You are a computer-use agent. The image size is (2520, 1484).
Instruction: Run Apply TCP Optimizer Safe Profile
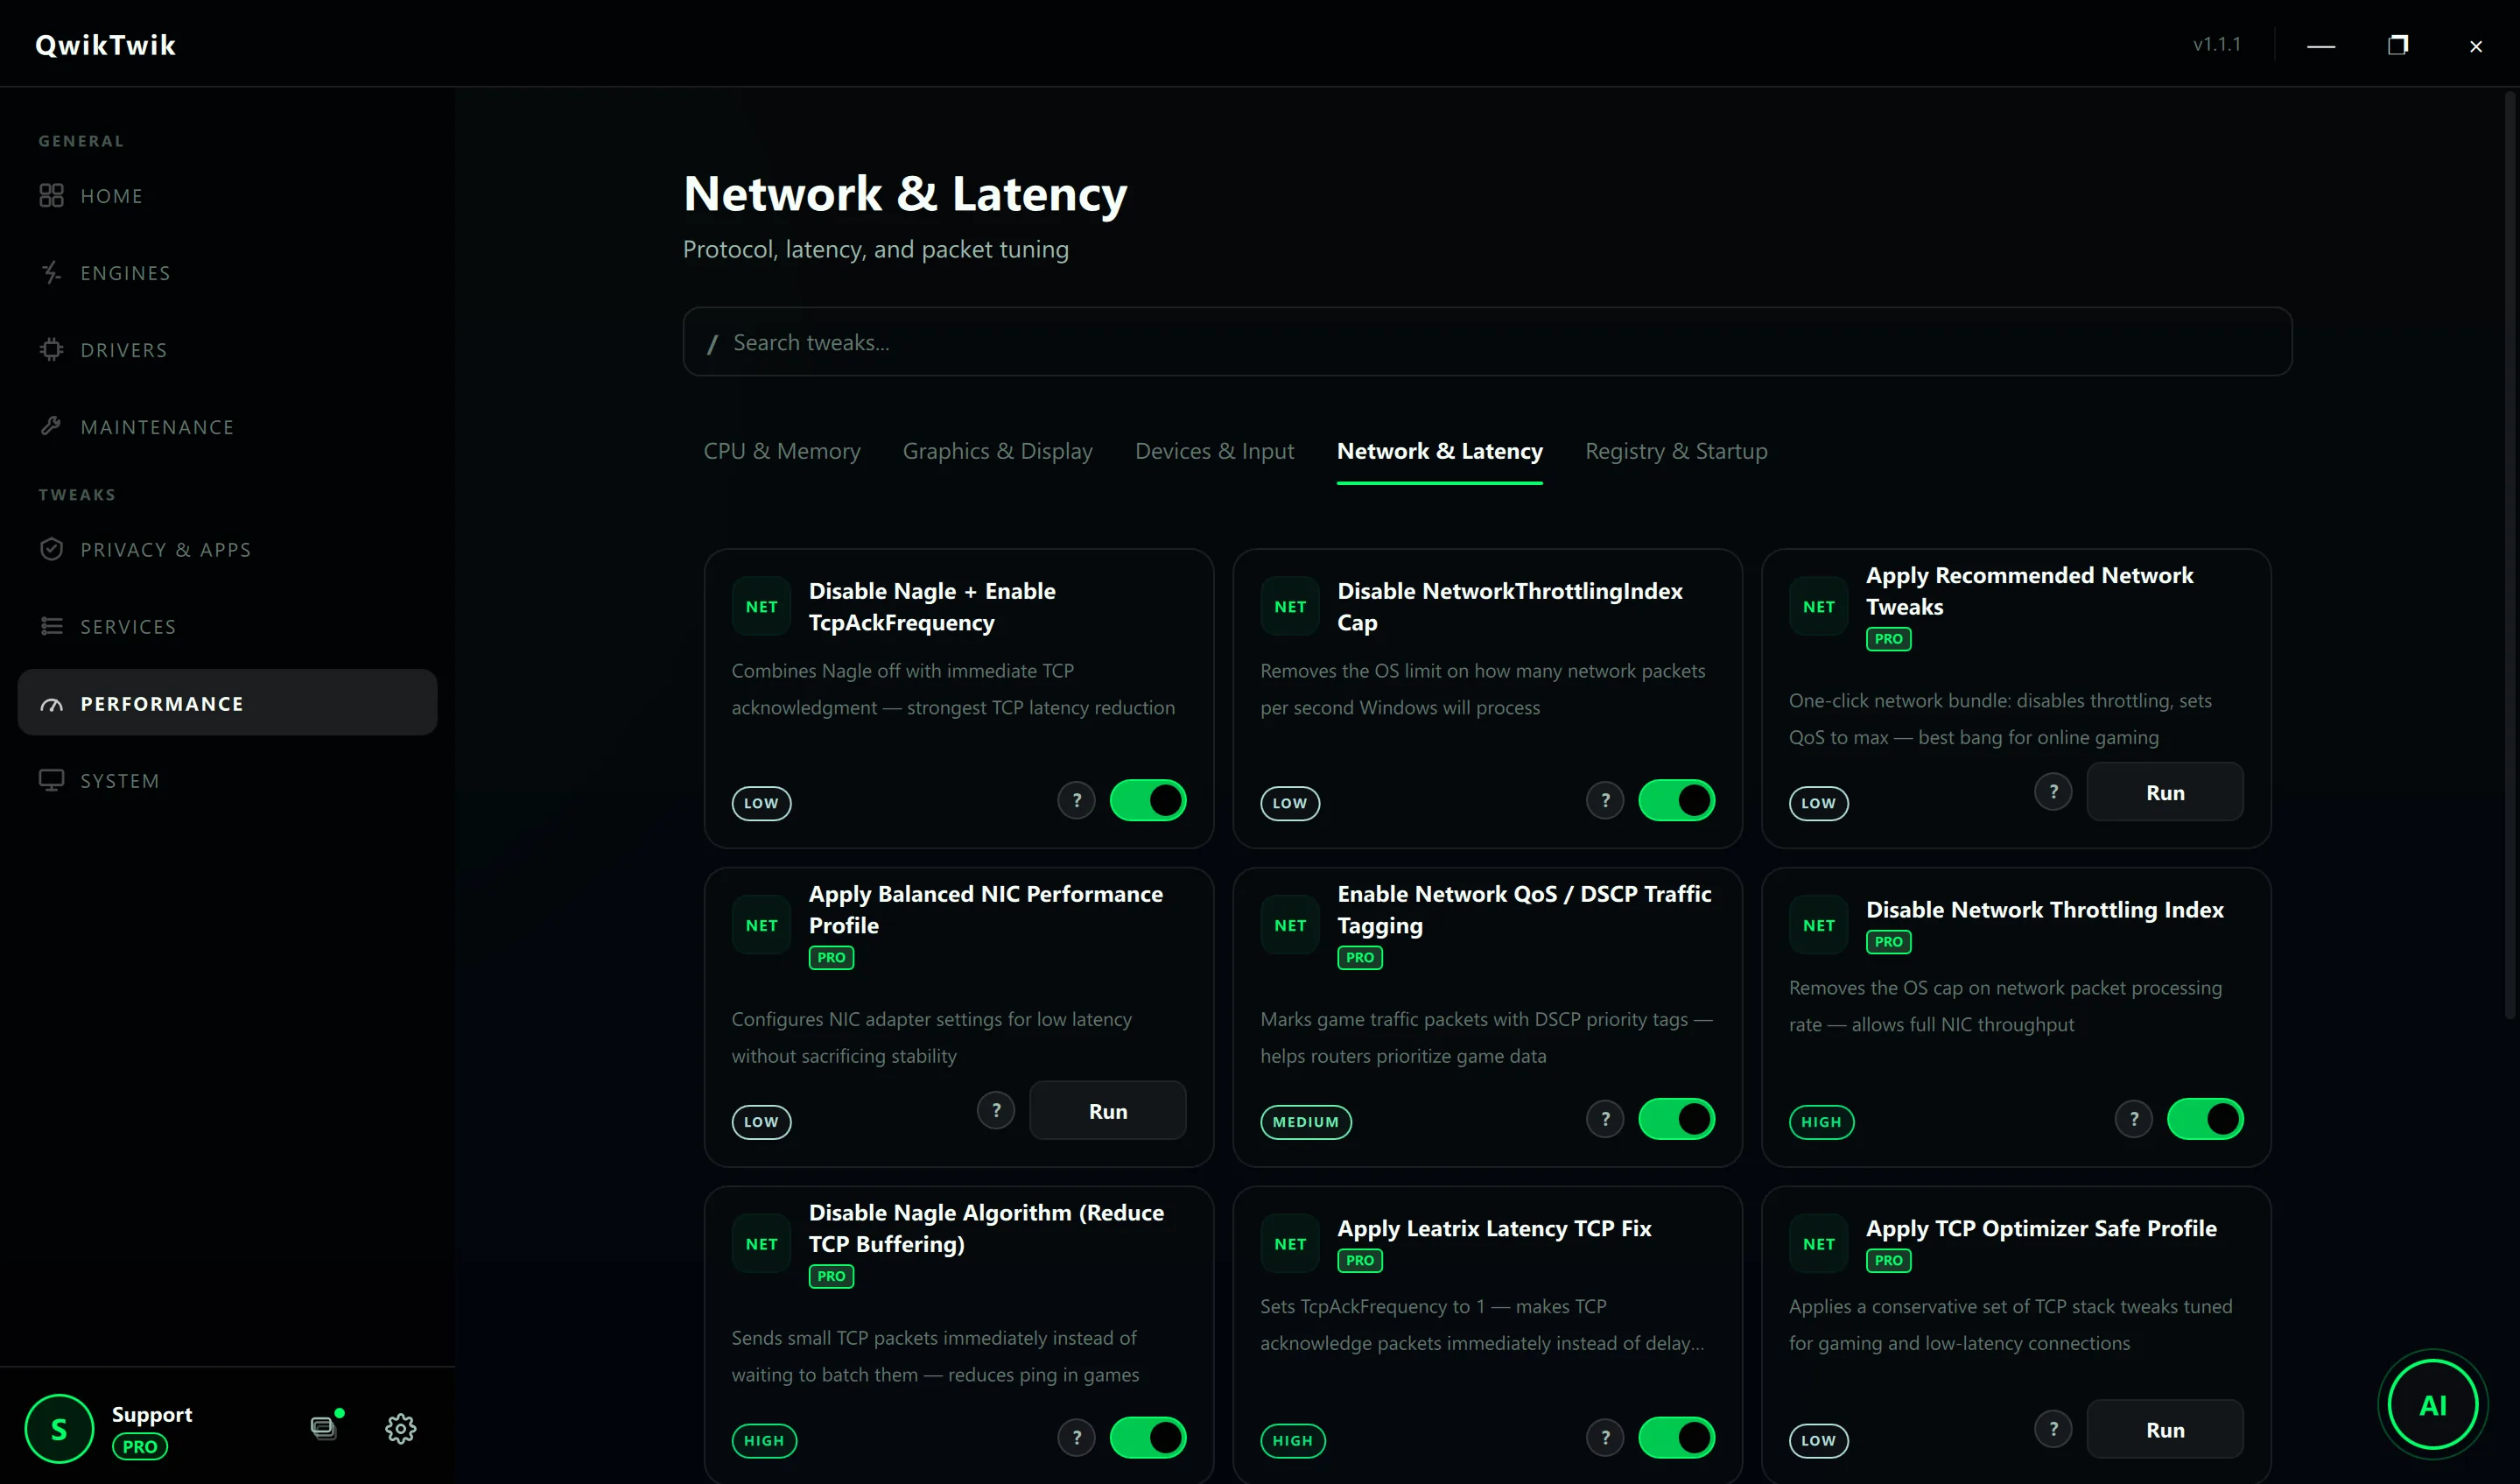coord(2165,1429)
